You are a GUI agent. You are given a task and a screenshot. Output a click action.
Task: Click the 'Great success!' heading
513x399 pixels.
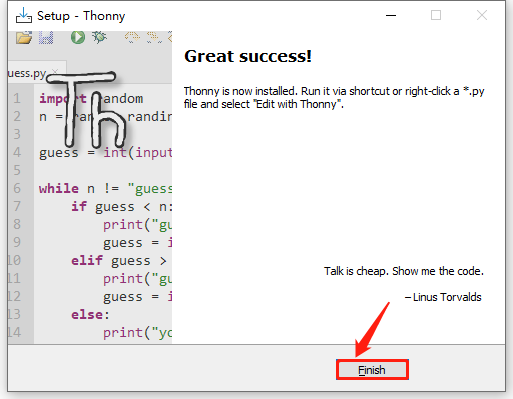248,56
